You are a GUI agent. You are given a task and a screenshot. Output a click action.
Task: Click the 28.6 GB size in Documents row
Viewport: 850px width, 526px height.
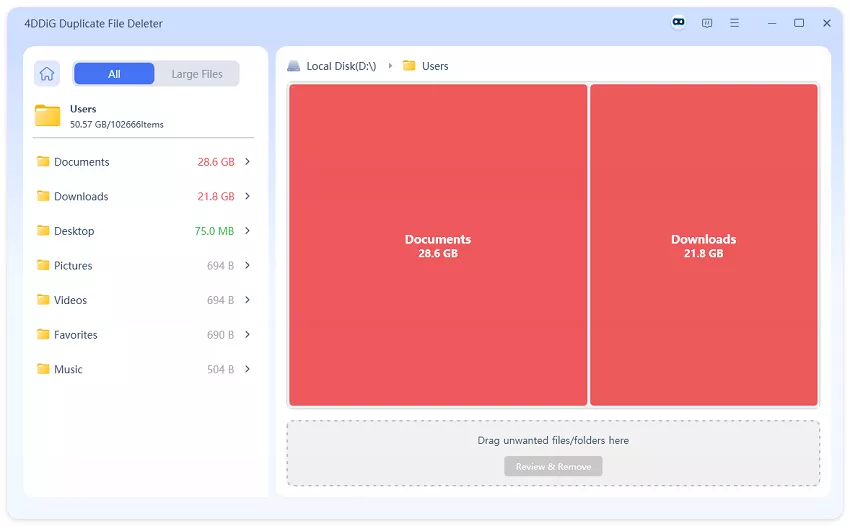point(216,162)
